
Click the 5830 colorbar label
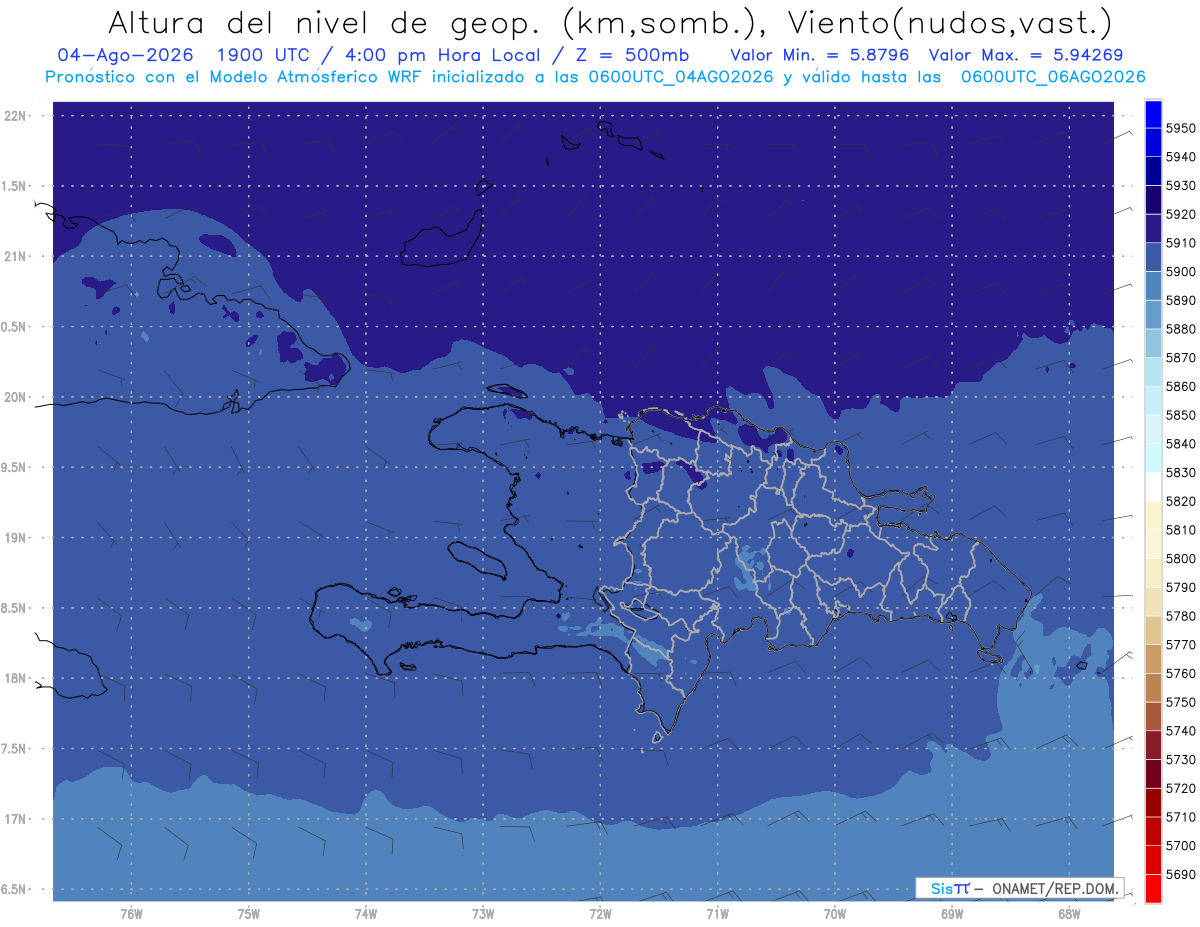[1181, 472]
